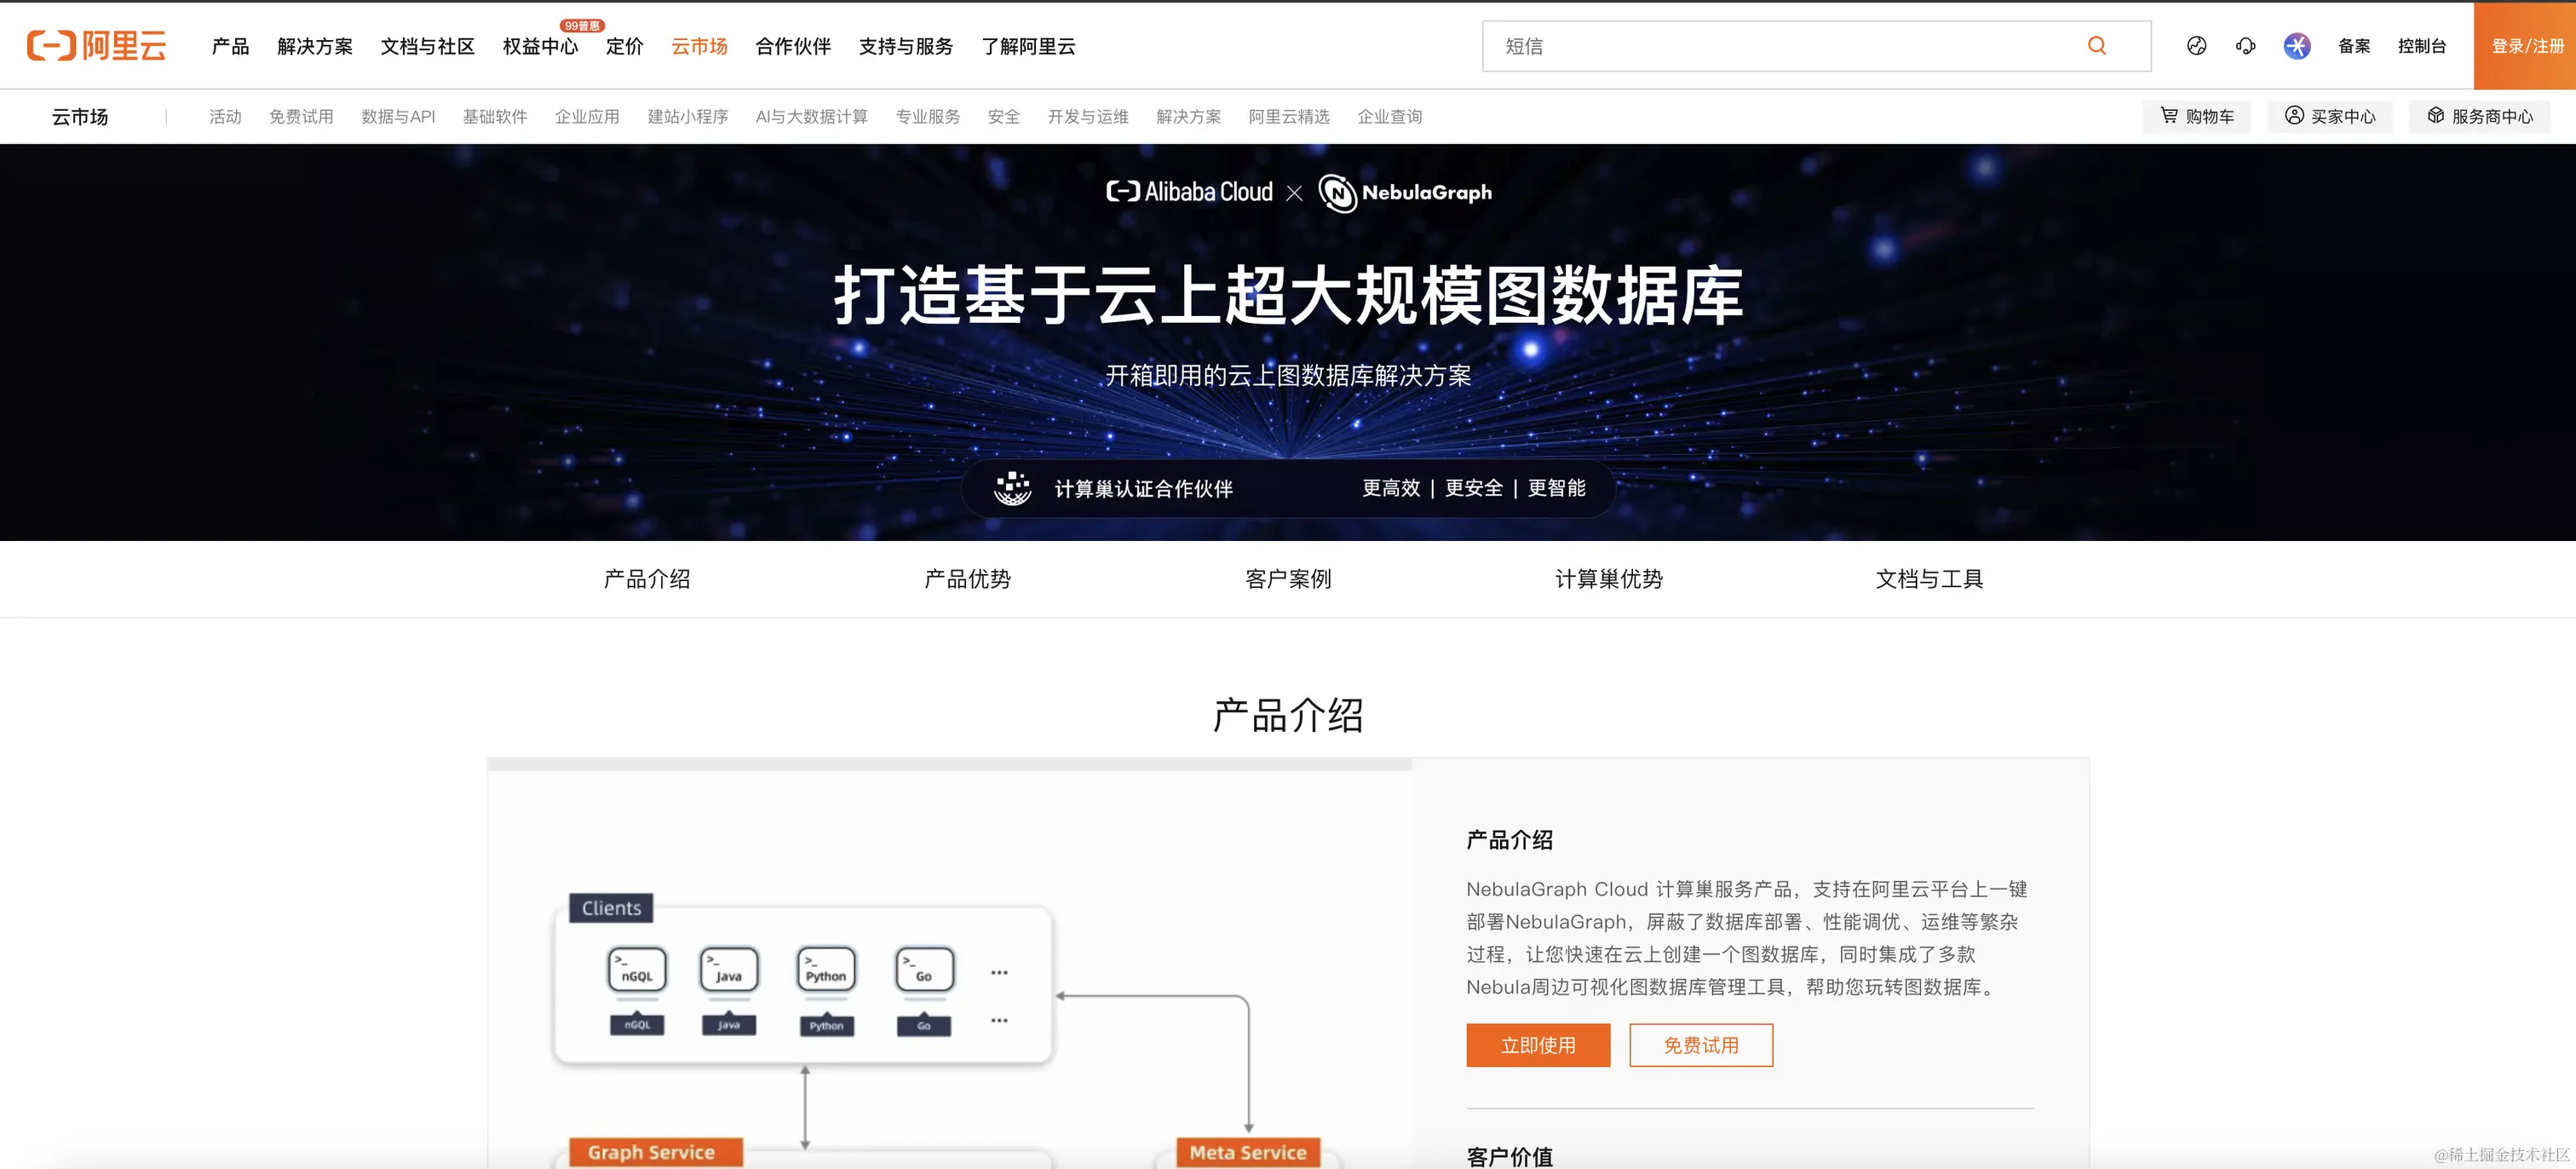Click the Aliyun 阿里云 logo
Image resolution: width=2576 pixels, height=1169 pixels.
[96, 46]
